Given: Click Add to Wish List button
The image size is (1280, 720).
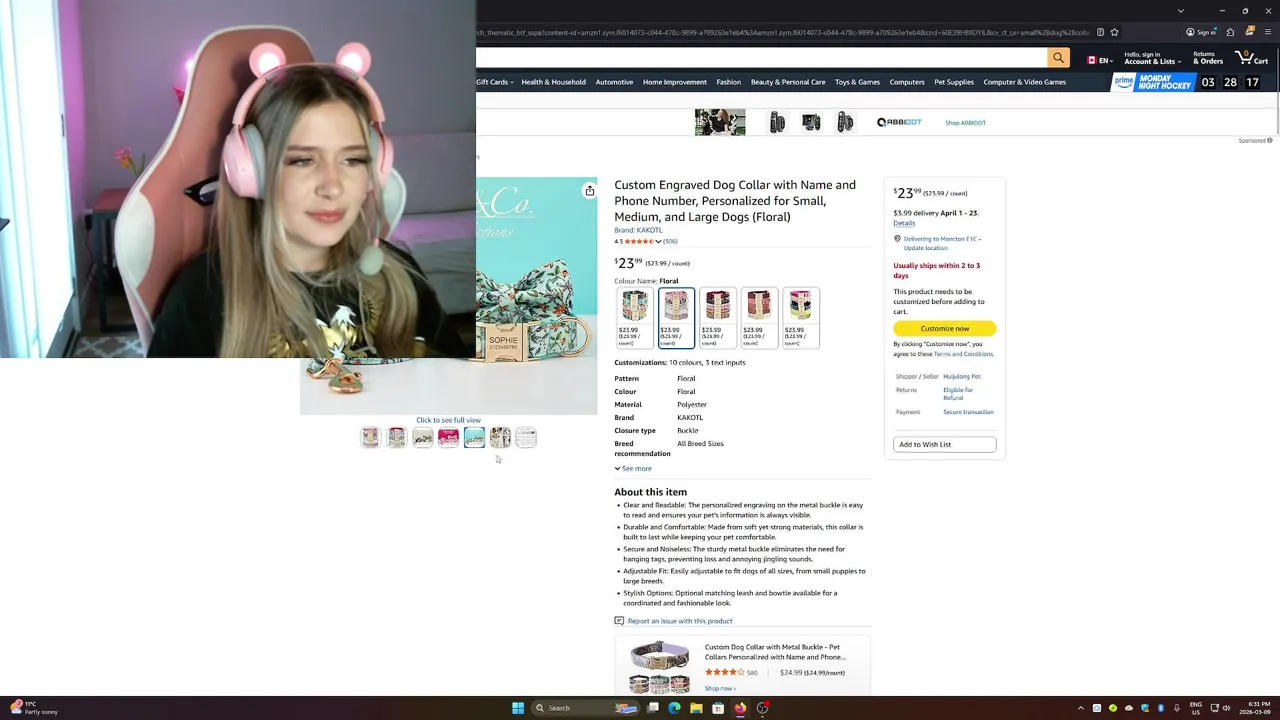Looking at the screenshot, I should click(x=945, y=444).
